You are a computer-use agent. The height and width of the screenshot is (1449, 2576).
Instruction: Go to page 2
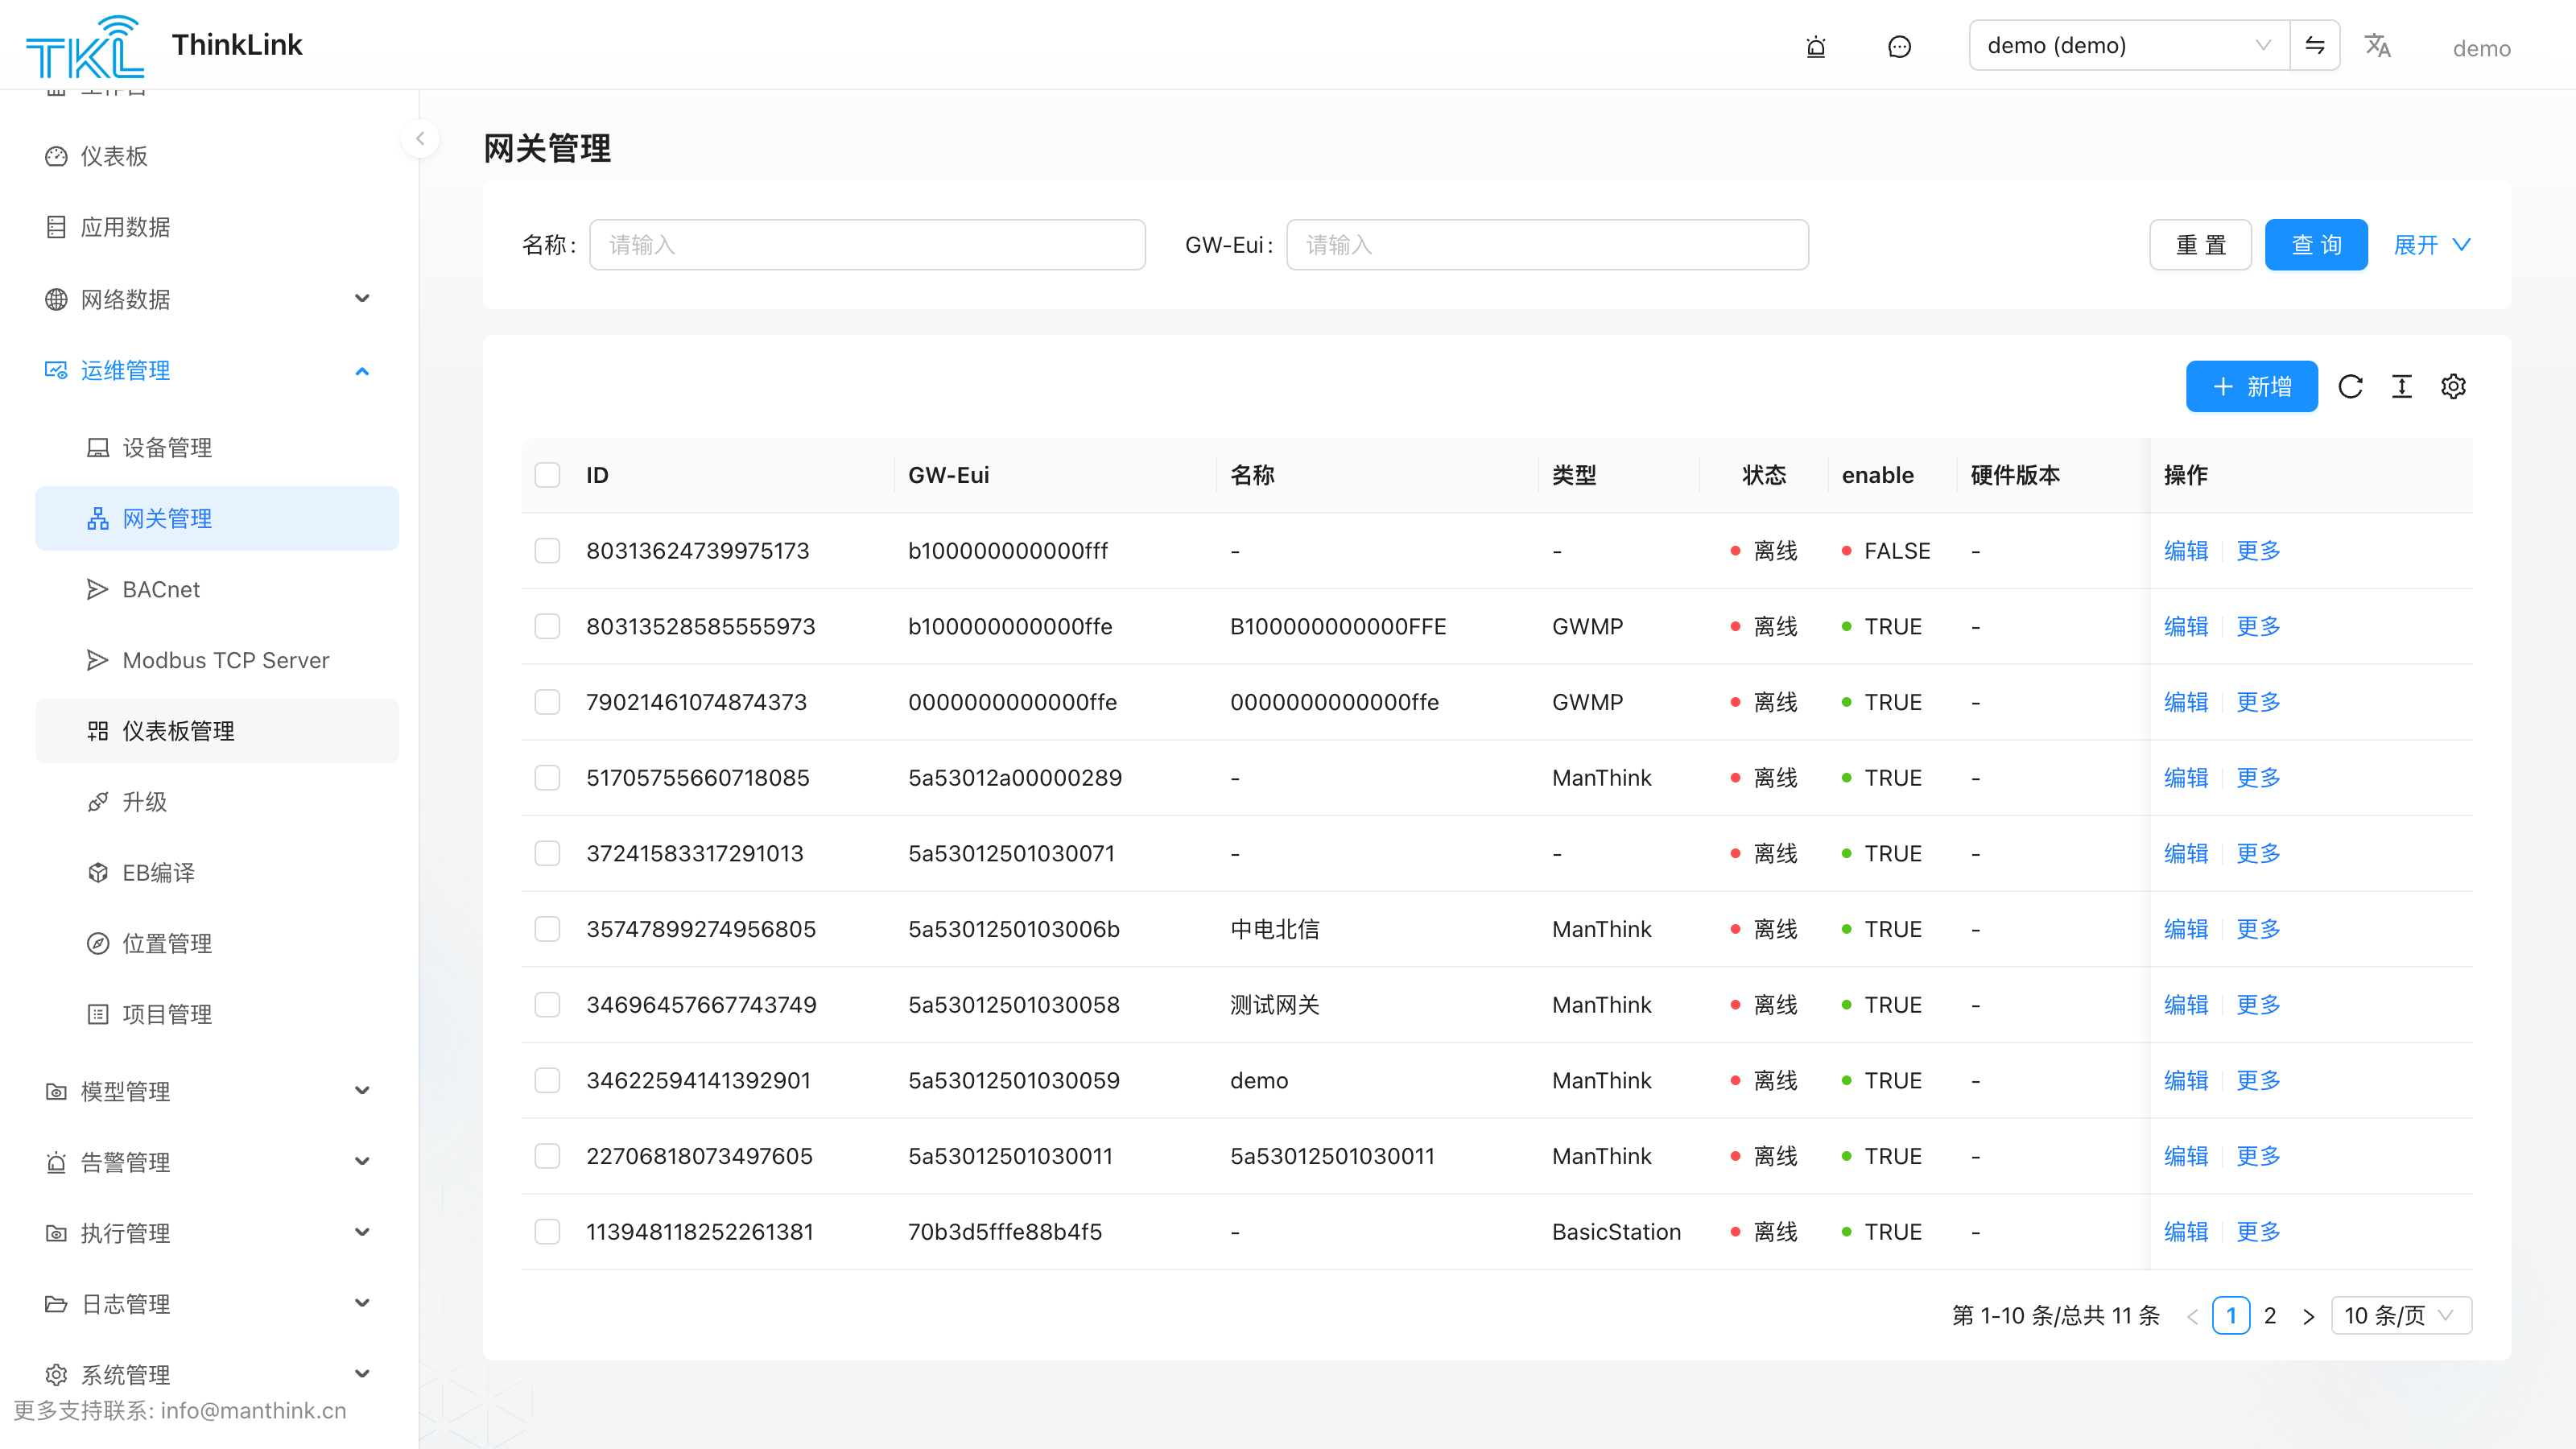click(x=2270, y=1316)
